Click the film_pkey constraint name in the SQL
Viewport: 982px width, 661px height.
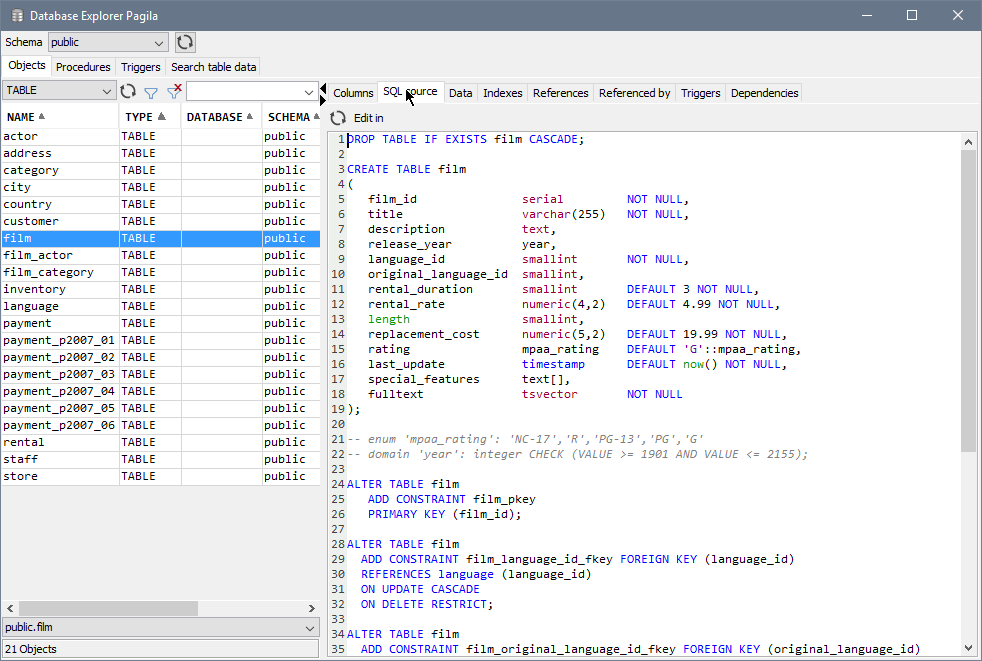click(x=504, y=499)
